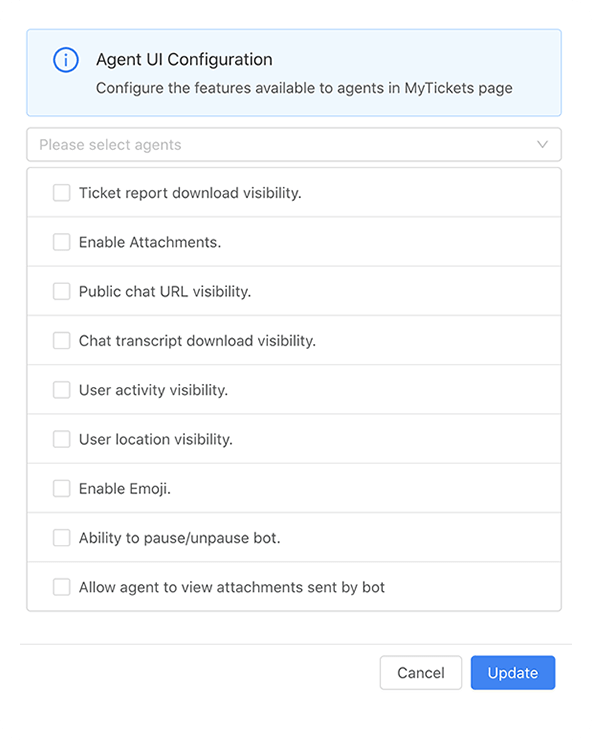This screenshot has height=740, width=592.
Task: Enable Attachments checkbox
Action: point(61,242)
